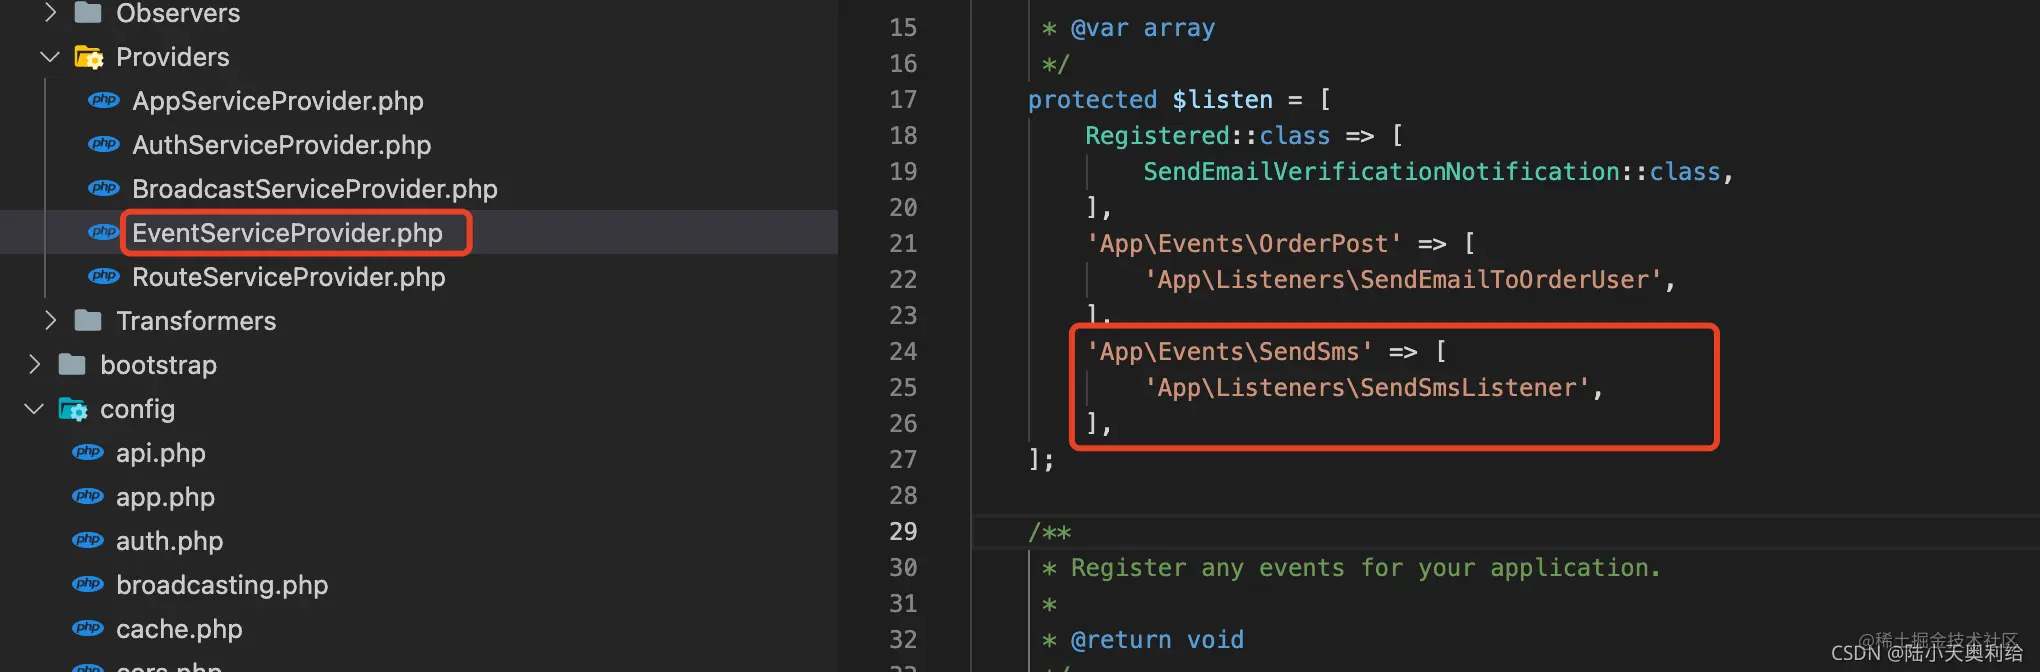The image size is (2040, 672).
Task: Open auth.php in config folder
Action: (x=170, y=541)
